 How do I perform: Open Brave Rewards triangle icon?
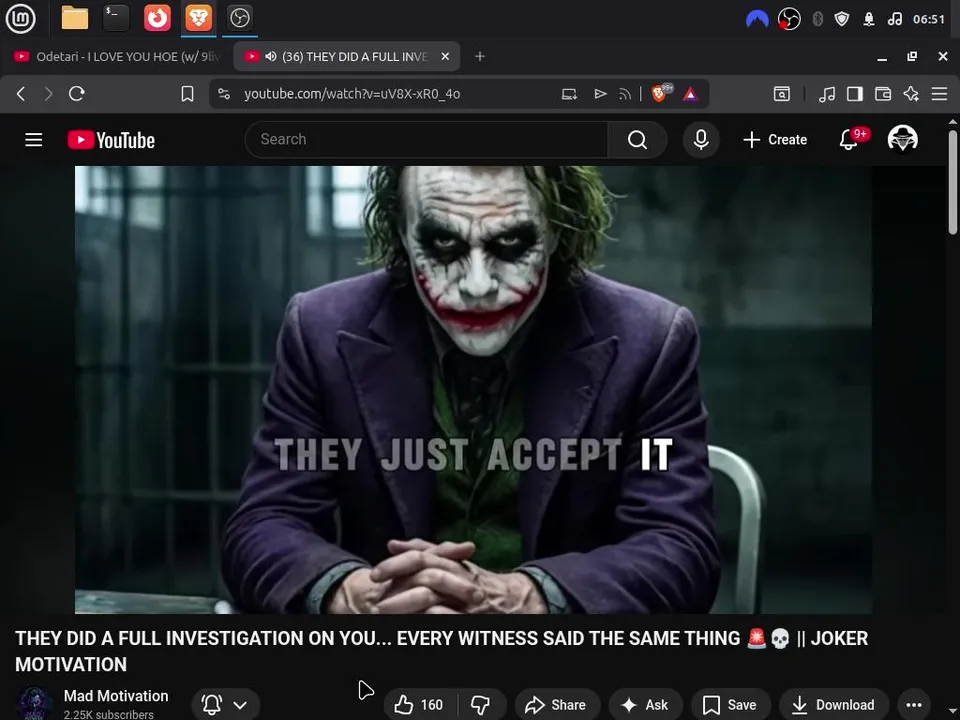pyautogui.click(x=691, y=94)
